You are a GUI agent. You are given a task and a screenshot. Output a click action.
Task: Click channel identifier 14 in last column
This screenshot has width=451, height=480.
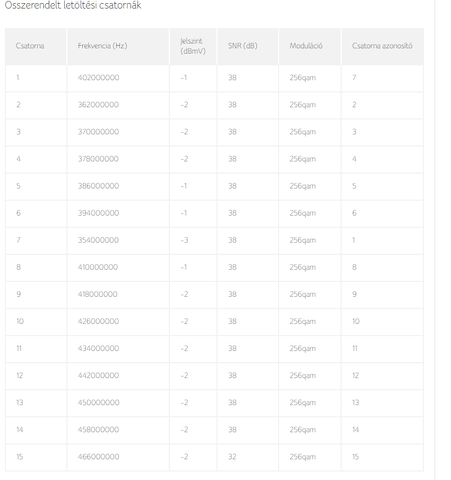pyautogui.click(x=355, y=430)
